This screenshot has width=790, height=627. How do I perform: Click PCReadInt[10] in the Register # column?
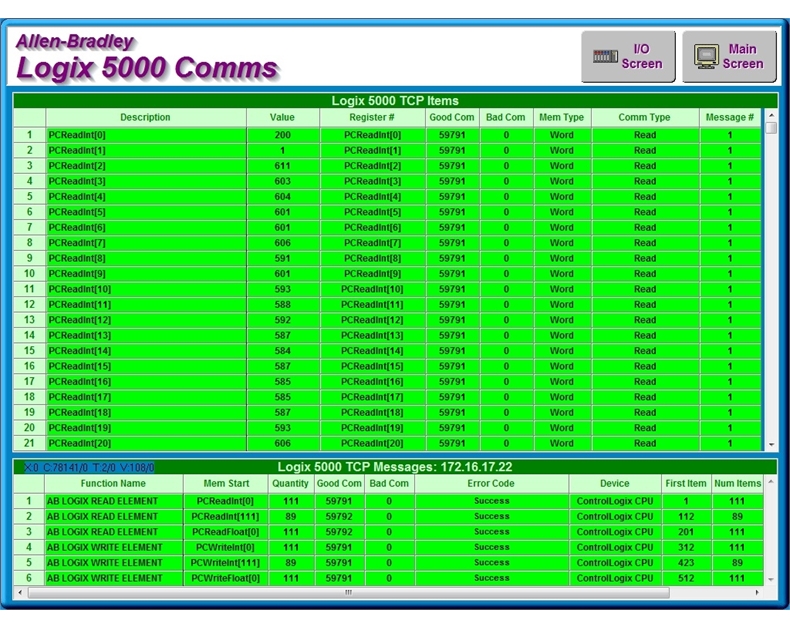coord(372,289)
